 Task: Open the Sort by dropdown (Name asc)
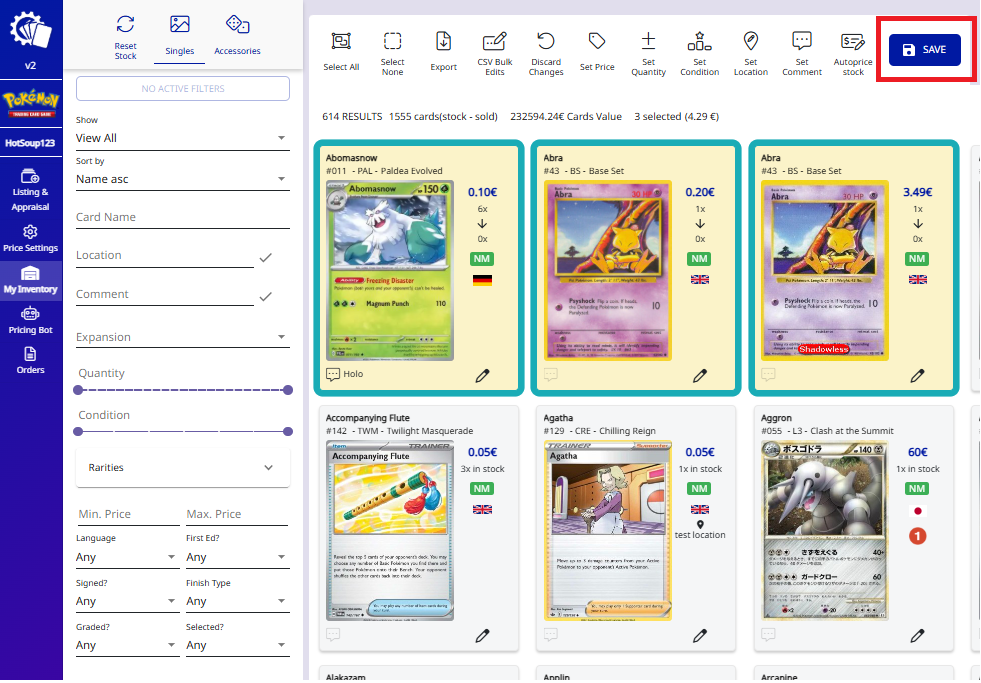pos(183,179)
